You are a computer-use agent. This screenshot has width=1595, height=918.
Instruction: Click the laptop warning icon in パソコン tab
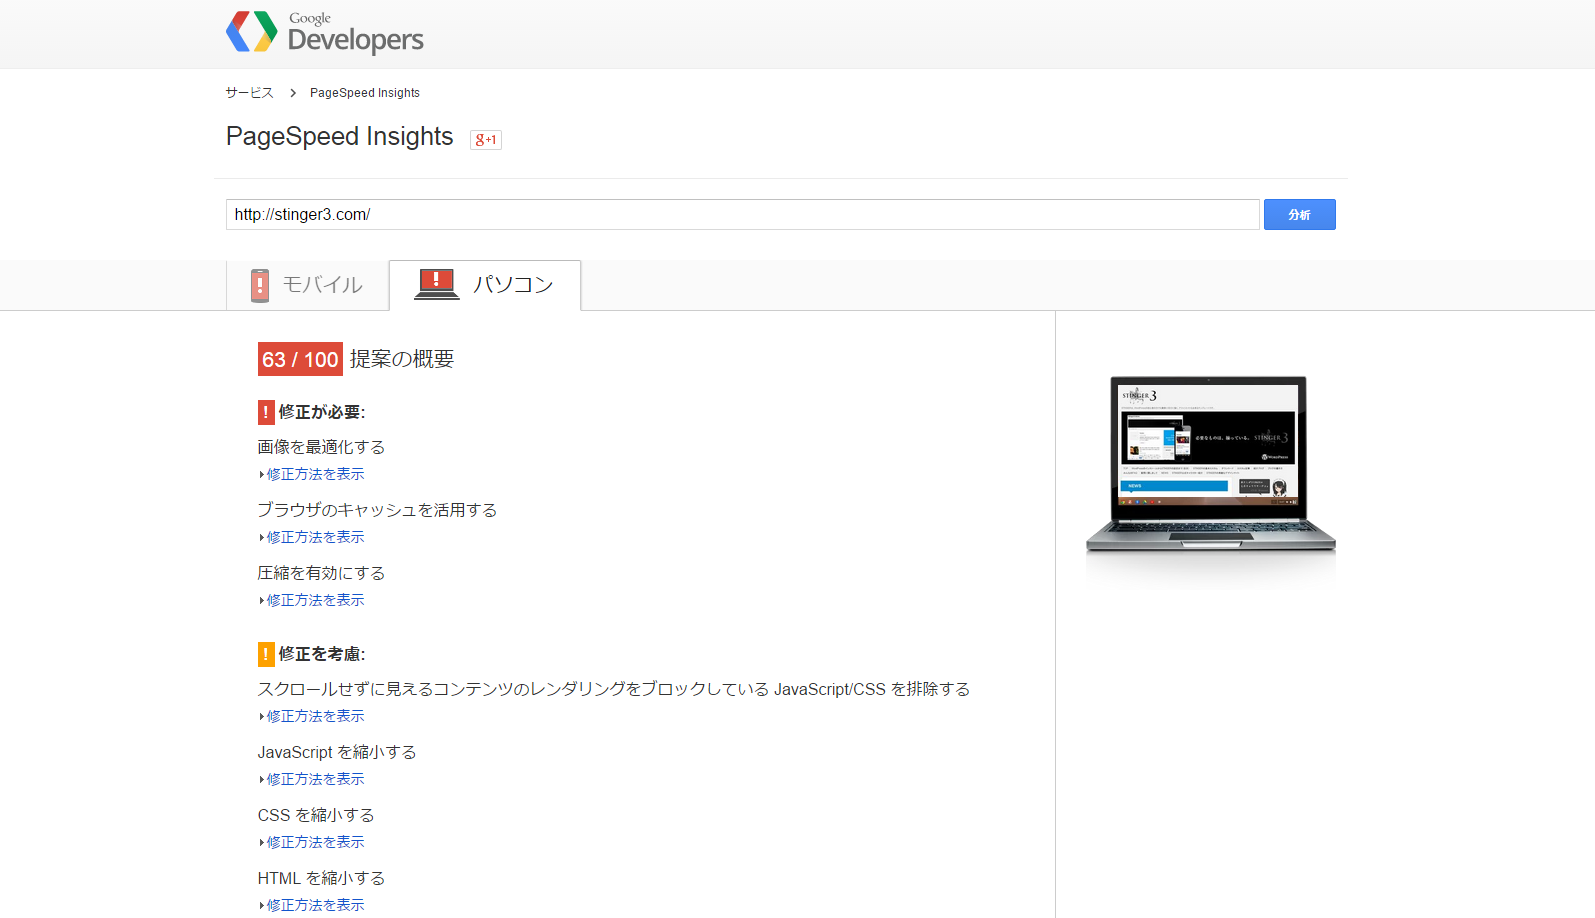(x=437, y=284)
